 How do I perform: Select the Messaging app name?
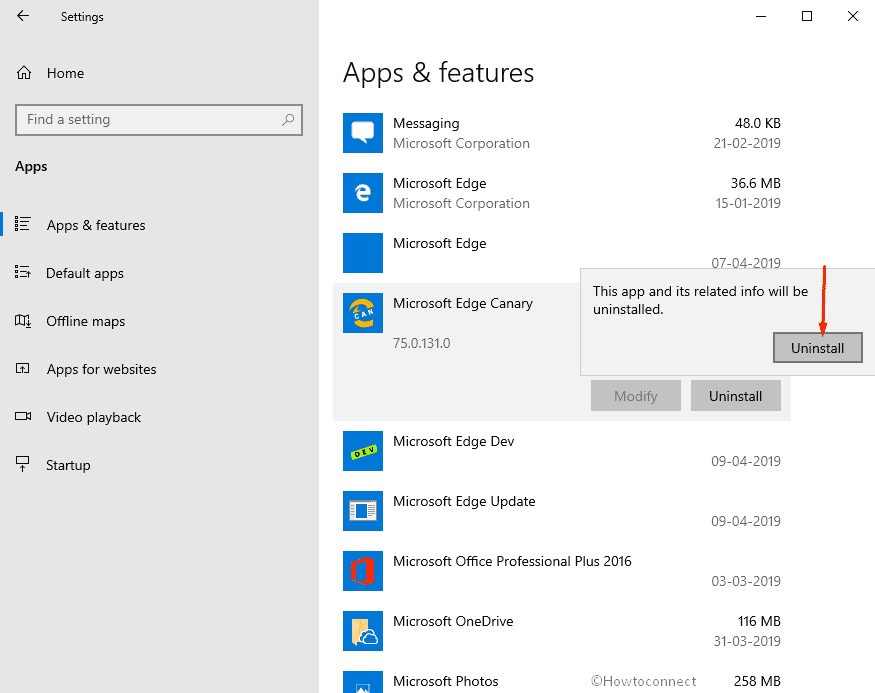point(426,123)
